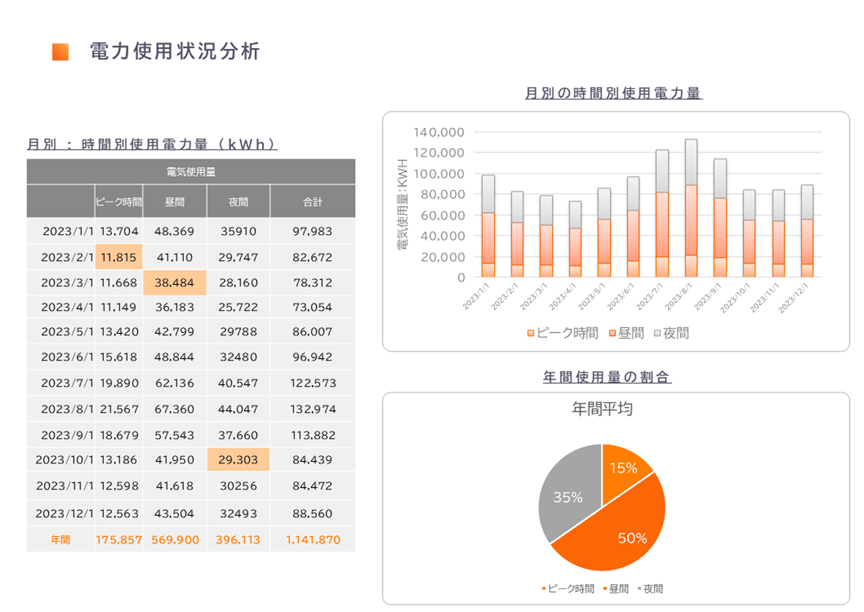Click the 月別：時間別使用電力量 (kWh) table heading

pyautogui.click(x=152, y=144)
